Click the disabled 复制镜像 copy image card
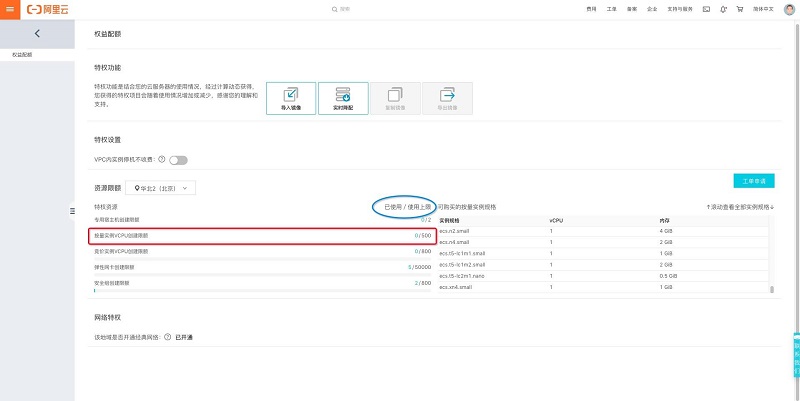Screen dimensions: 800x401 click(x=395, y=98)
